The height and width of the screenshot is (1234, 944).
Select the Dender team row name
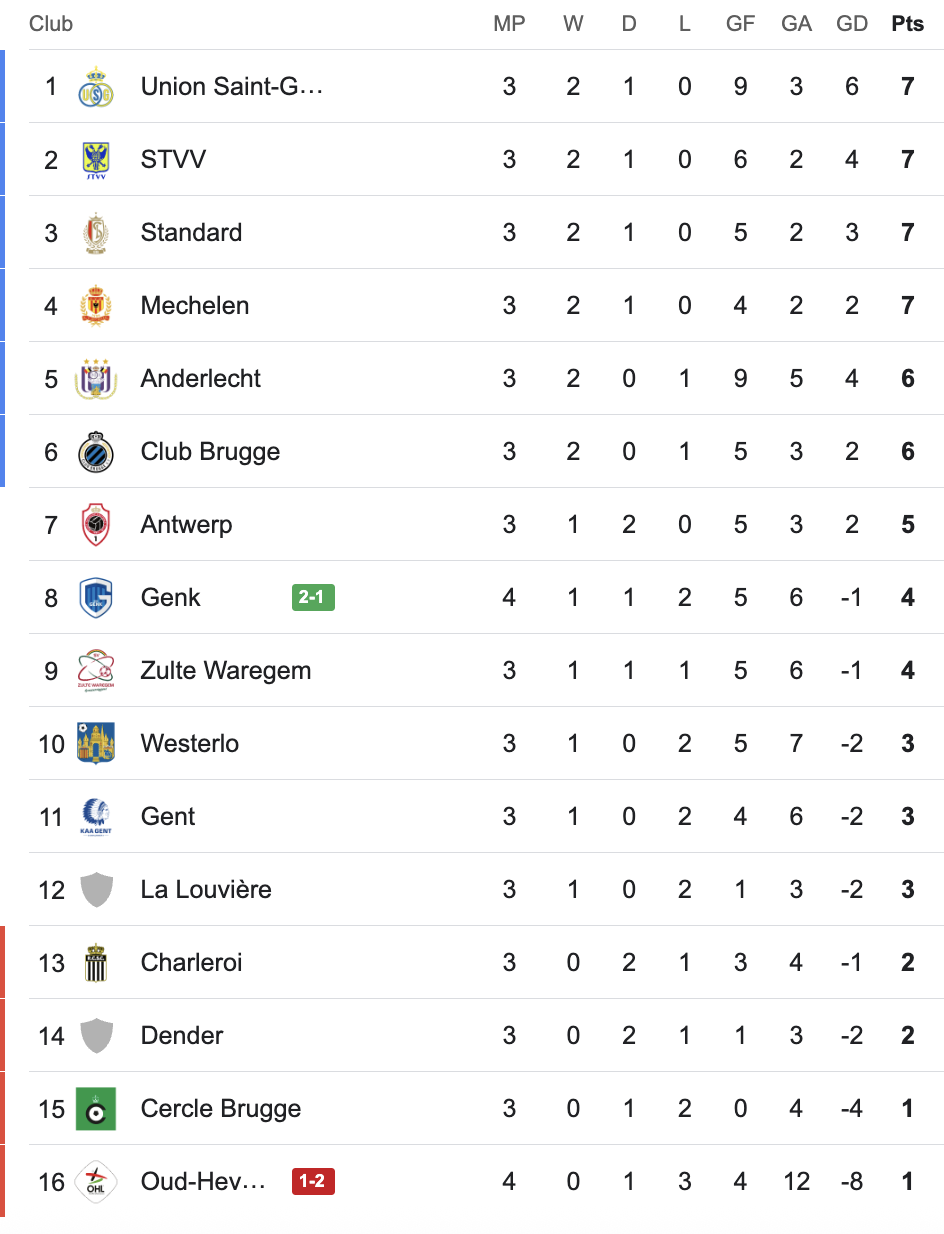[182, 1036]
